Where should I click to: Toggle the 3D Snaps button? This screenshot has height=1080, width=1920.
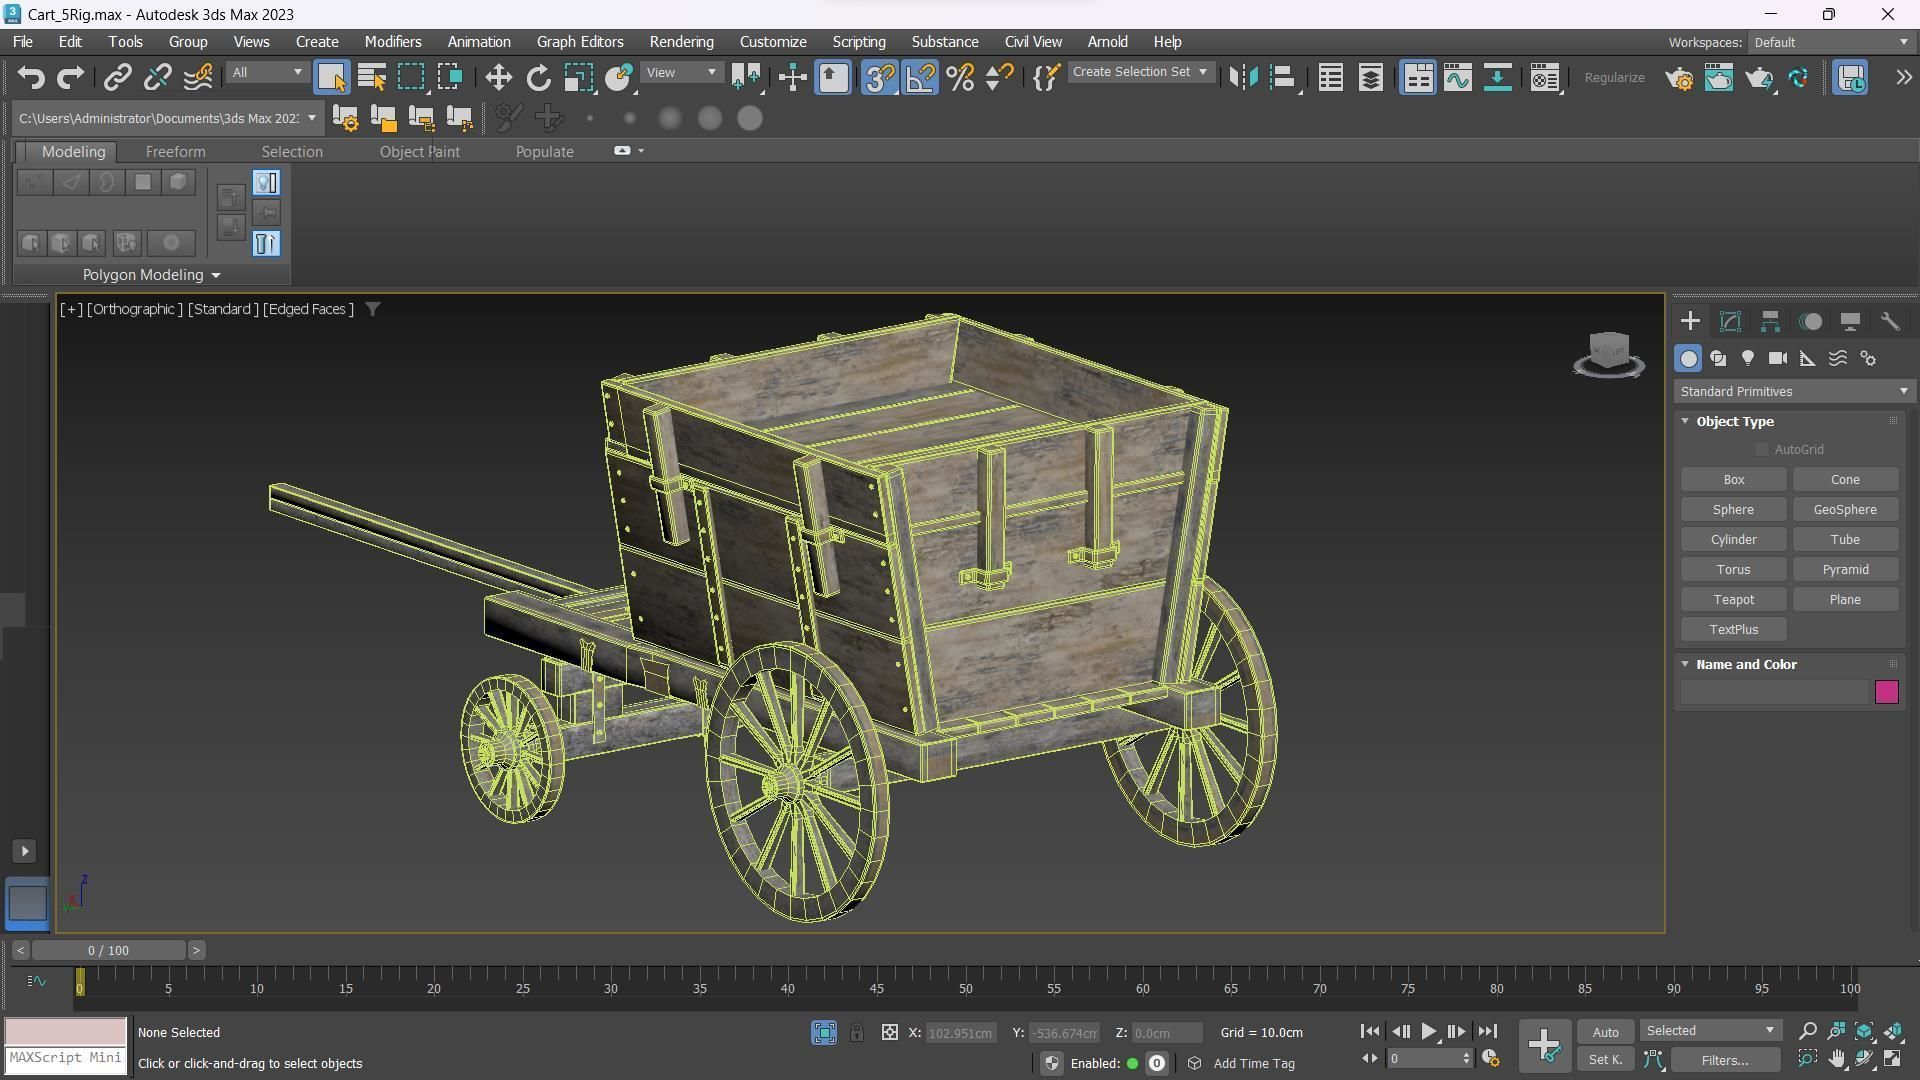tap(880, 78)
